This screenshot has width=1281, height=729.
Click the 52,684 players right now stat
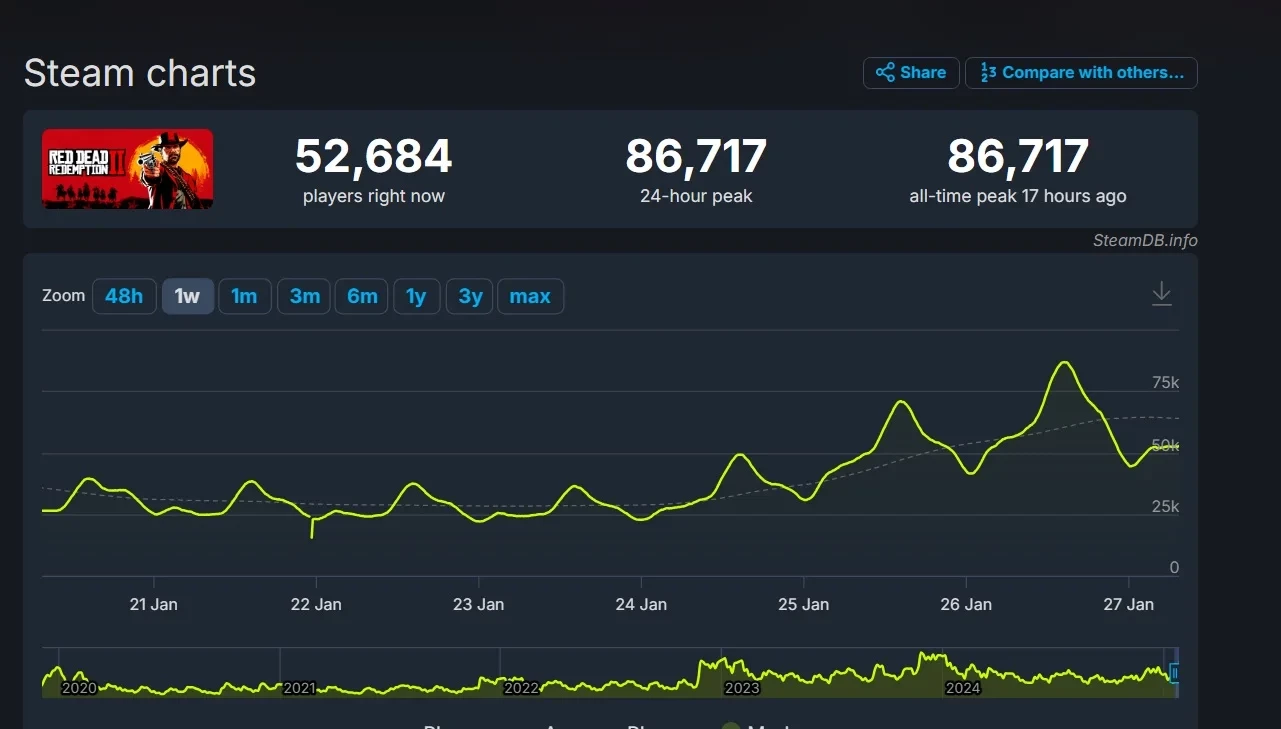(x=373, y=157)
